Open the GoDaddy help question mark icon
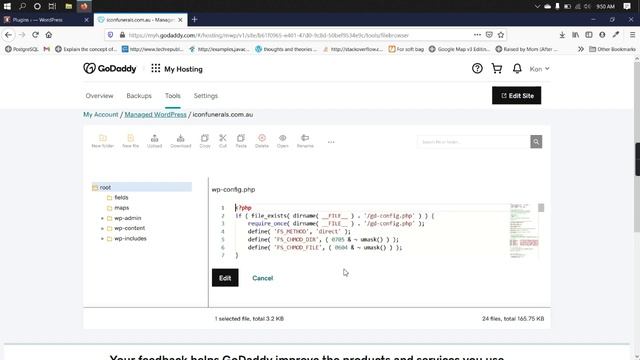The height and width of the screenshot is (360, 640). click(x=477, y=69)
